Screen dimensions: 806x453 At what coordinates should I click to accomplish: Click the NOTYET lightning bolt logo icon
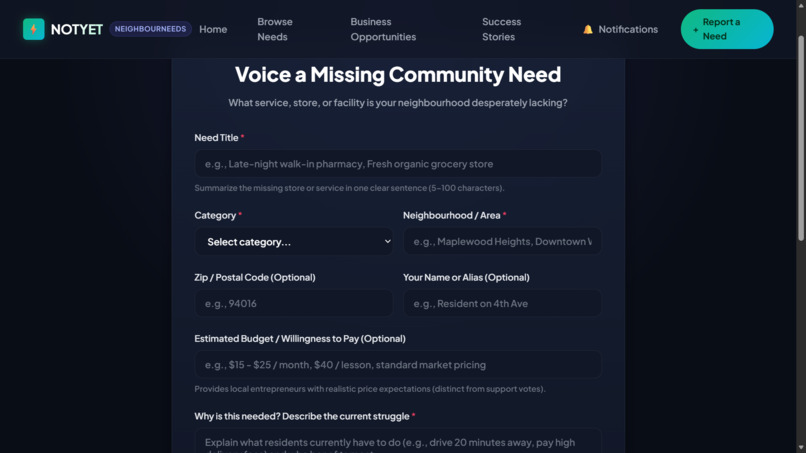[33, 29]
